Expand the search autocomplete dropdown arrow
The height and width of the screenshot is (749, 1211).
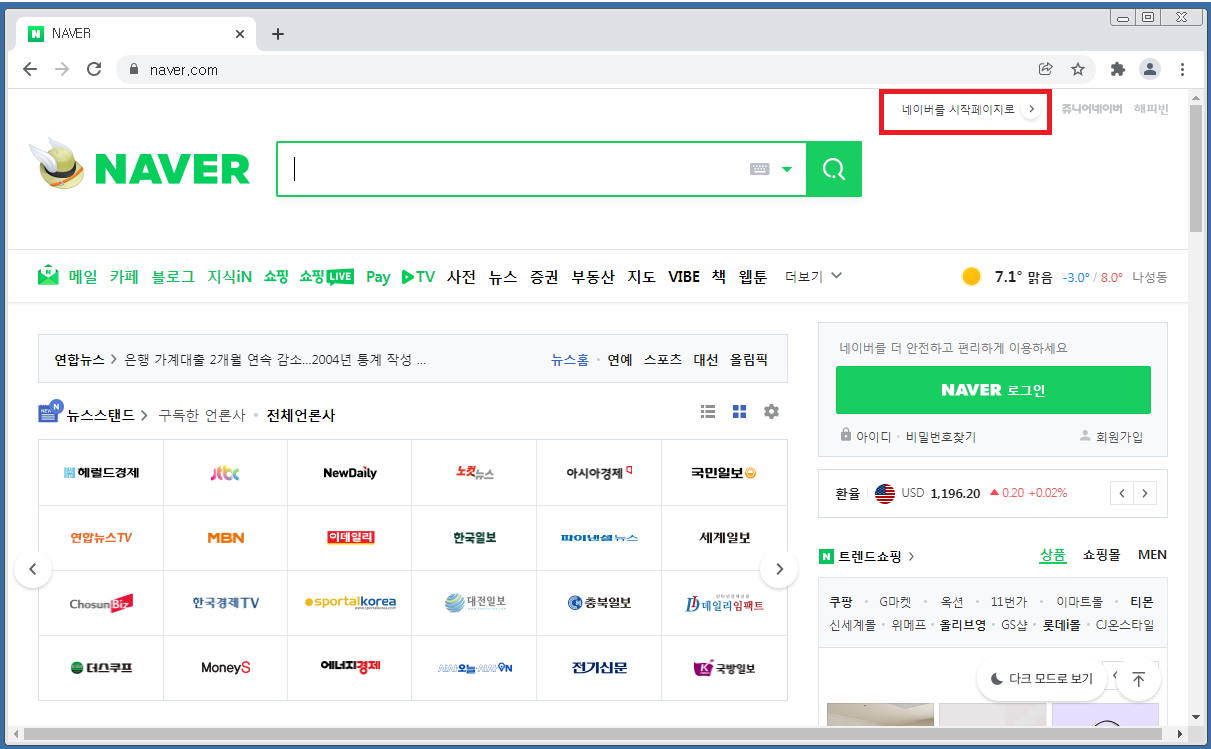click(x=787, y=170)
